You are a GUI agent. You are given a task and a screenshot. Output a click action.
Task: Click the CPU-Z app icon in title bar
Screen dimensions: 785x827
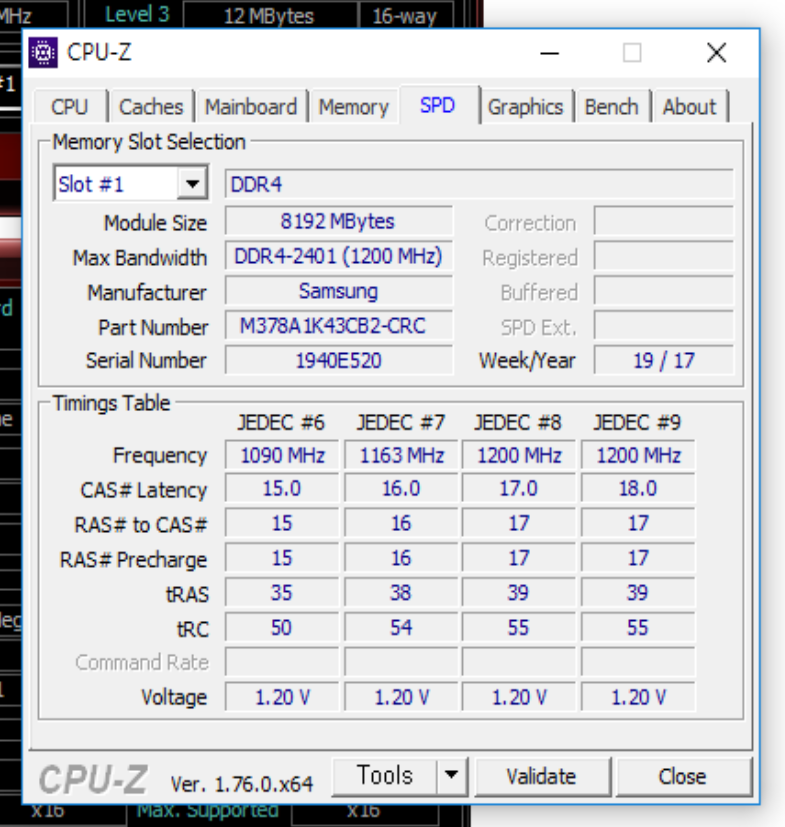(43, 52)
